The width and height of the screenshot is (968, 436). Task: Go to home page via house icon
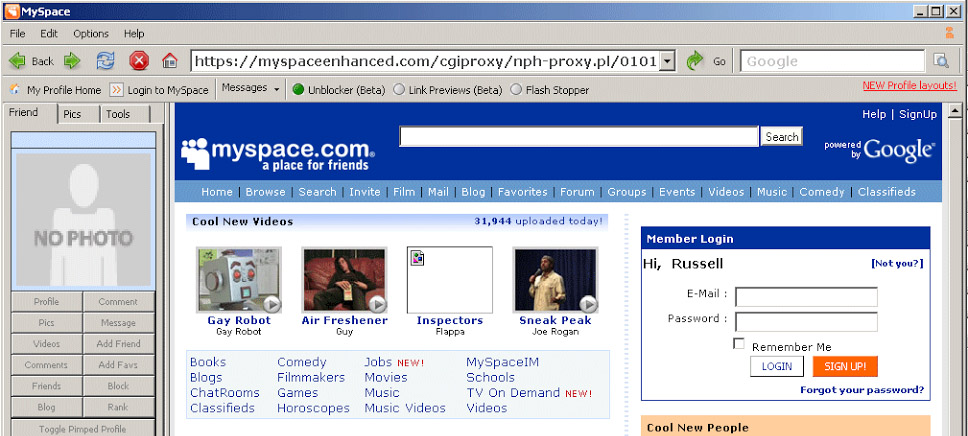[x=170, y=61]
